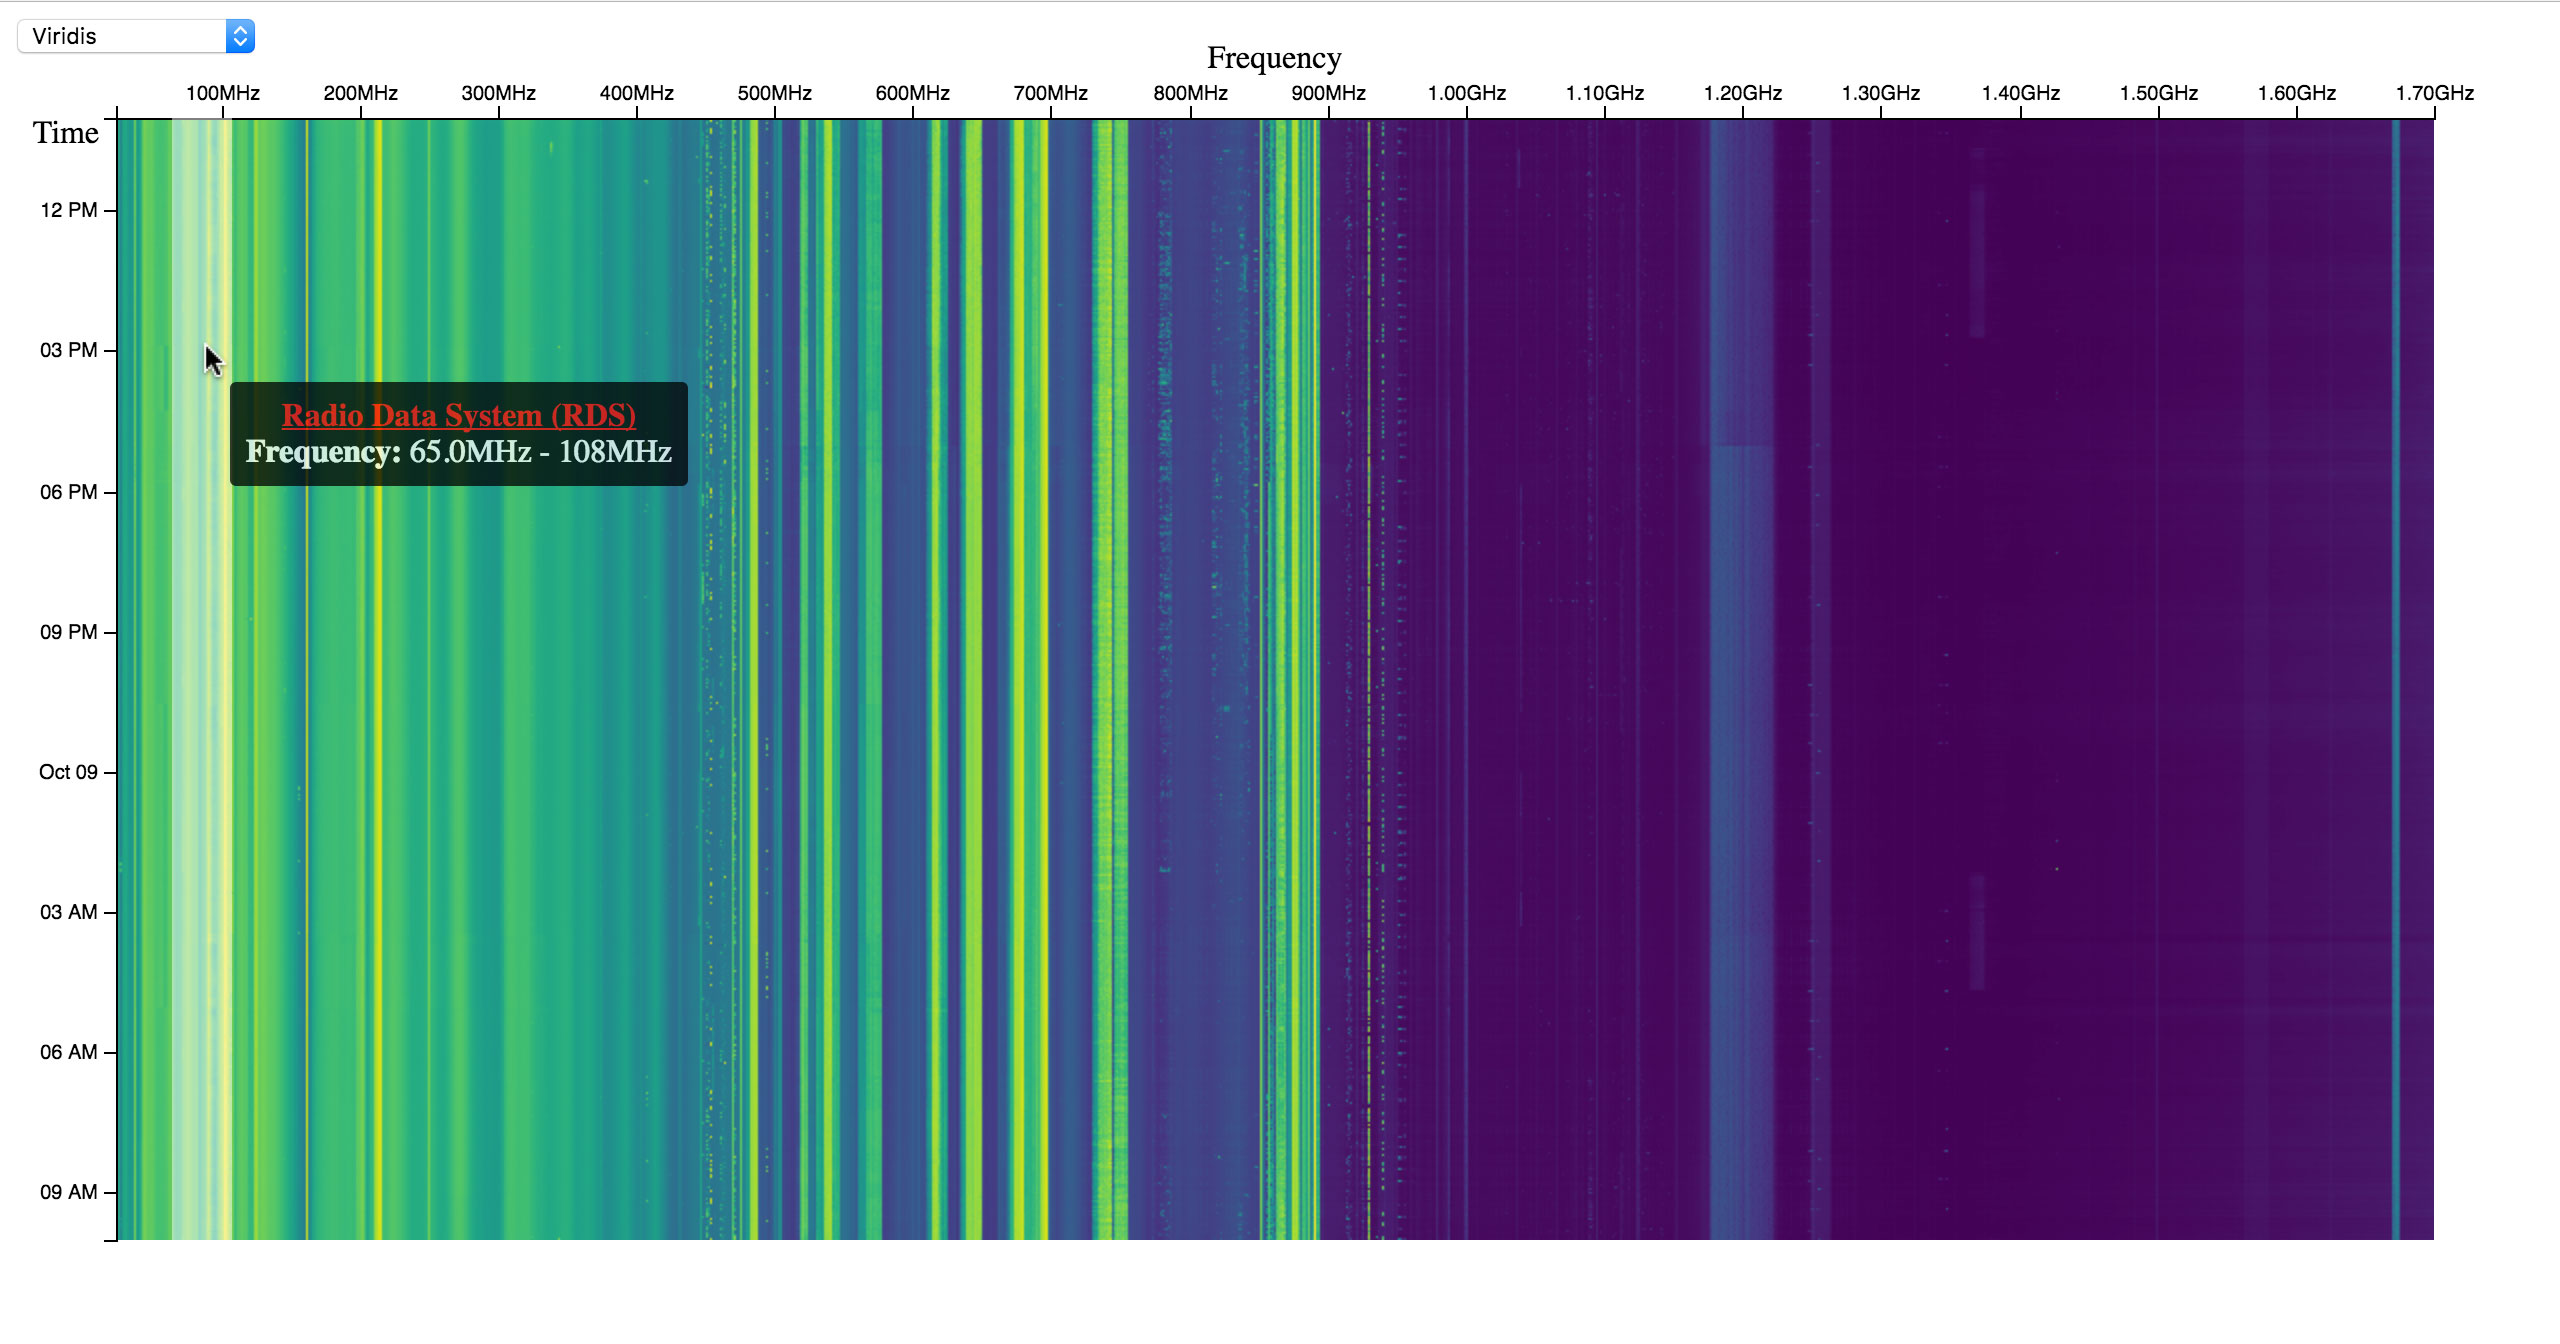
Task: Click the 03 AM time label
Action: coord(68,912)
